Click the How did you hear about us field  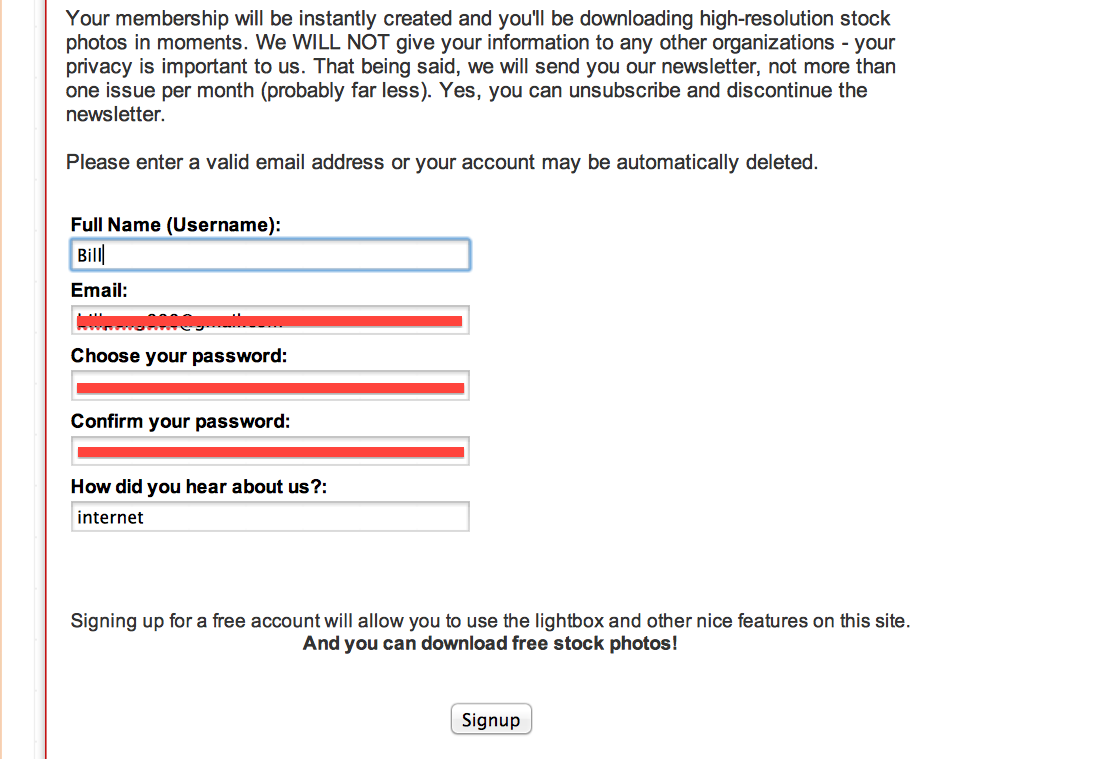tap(270, 517)
